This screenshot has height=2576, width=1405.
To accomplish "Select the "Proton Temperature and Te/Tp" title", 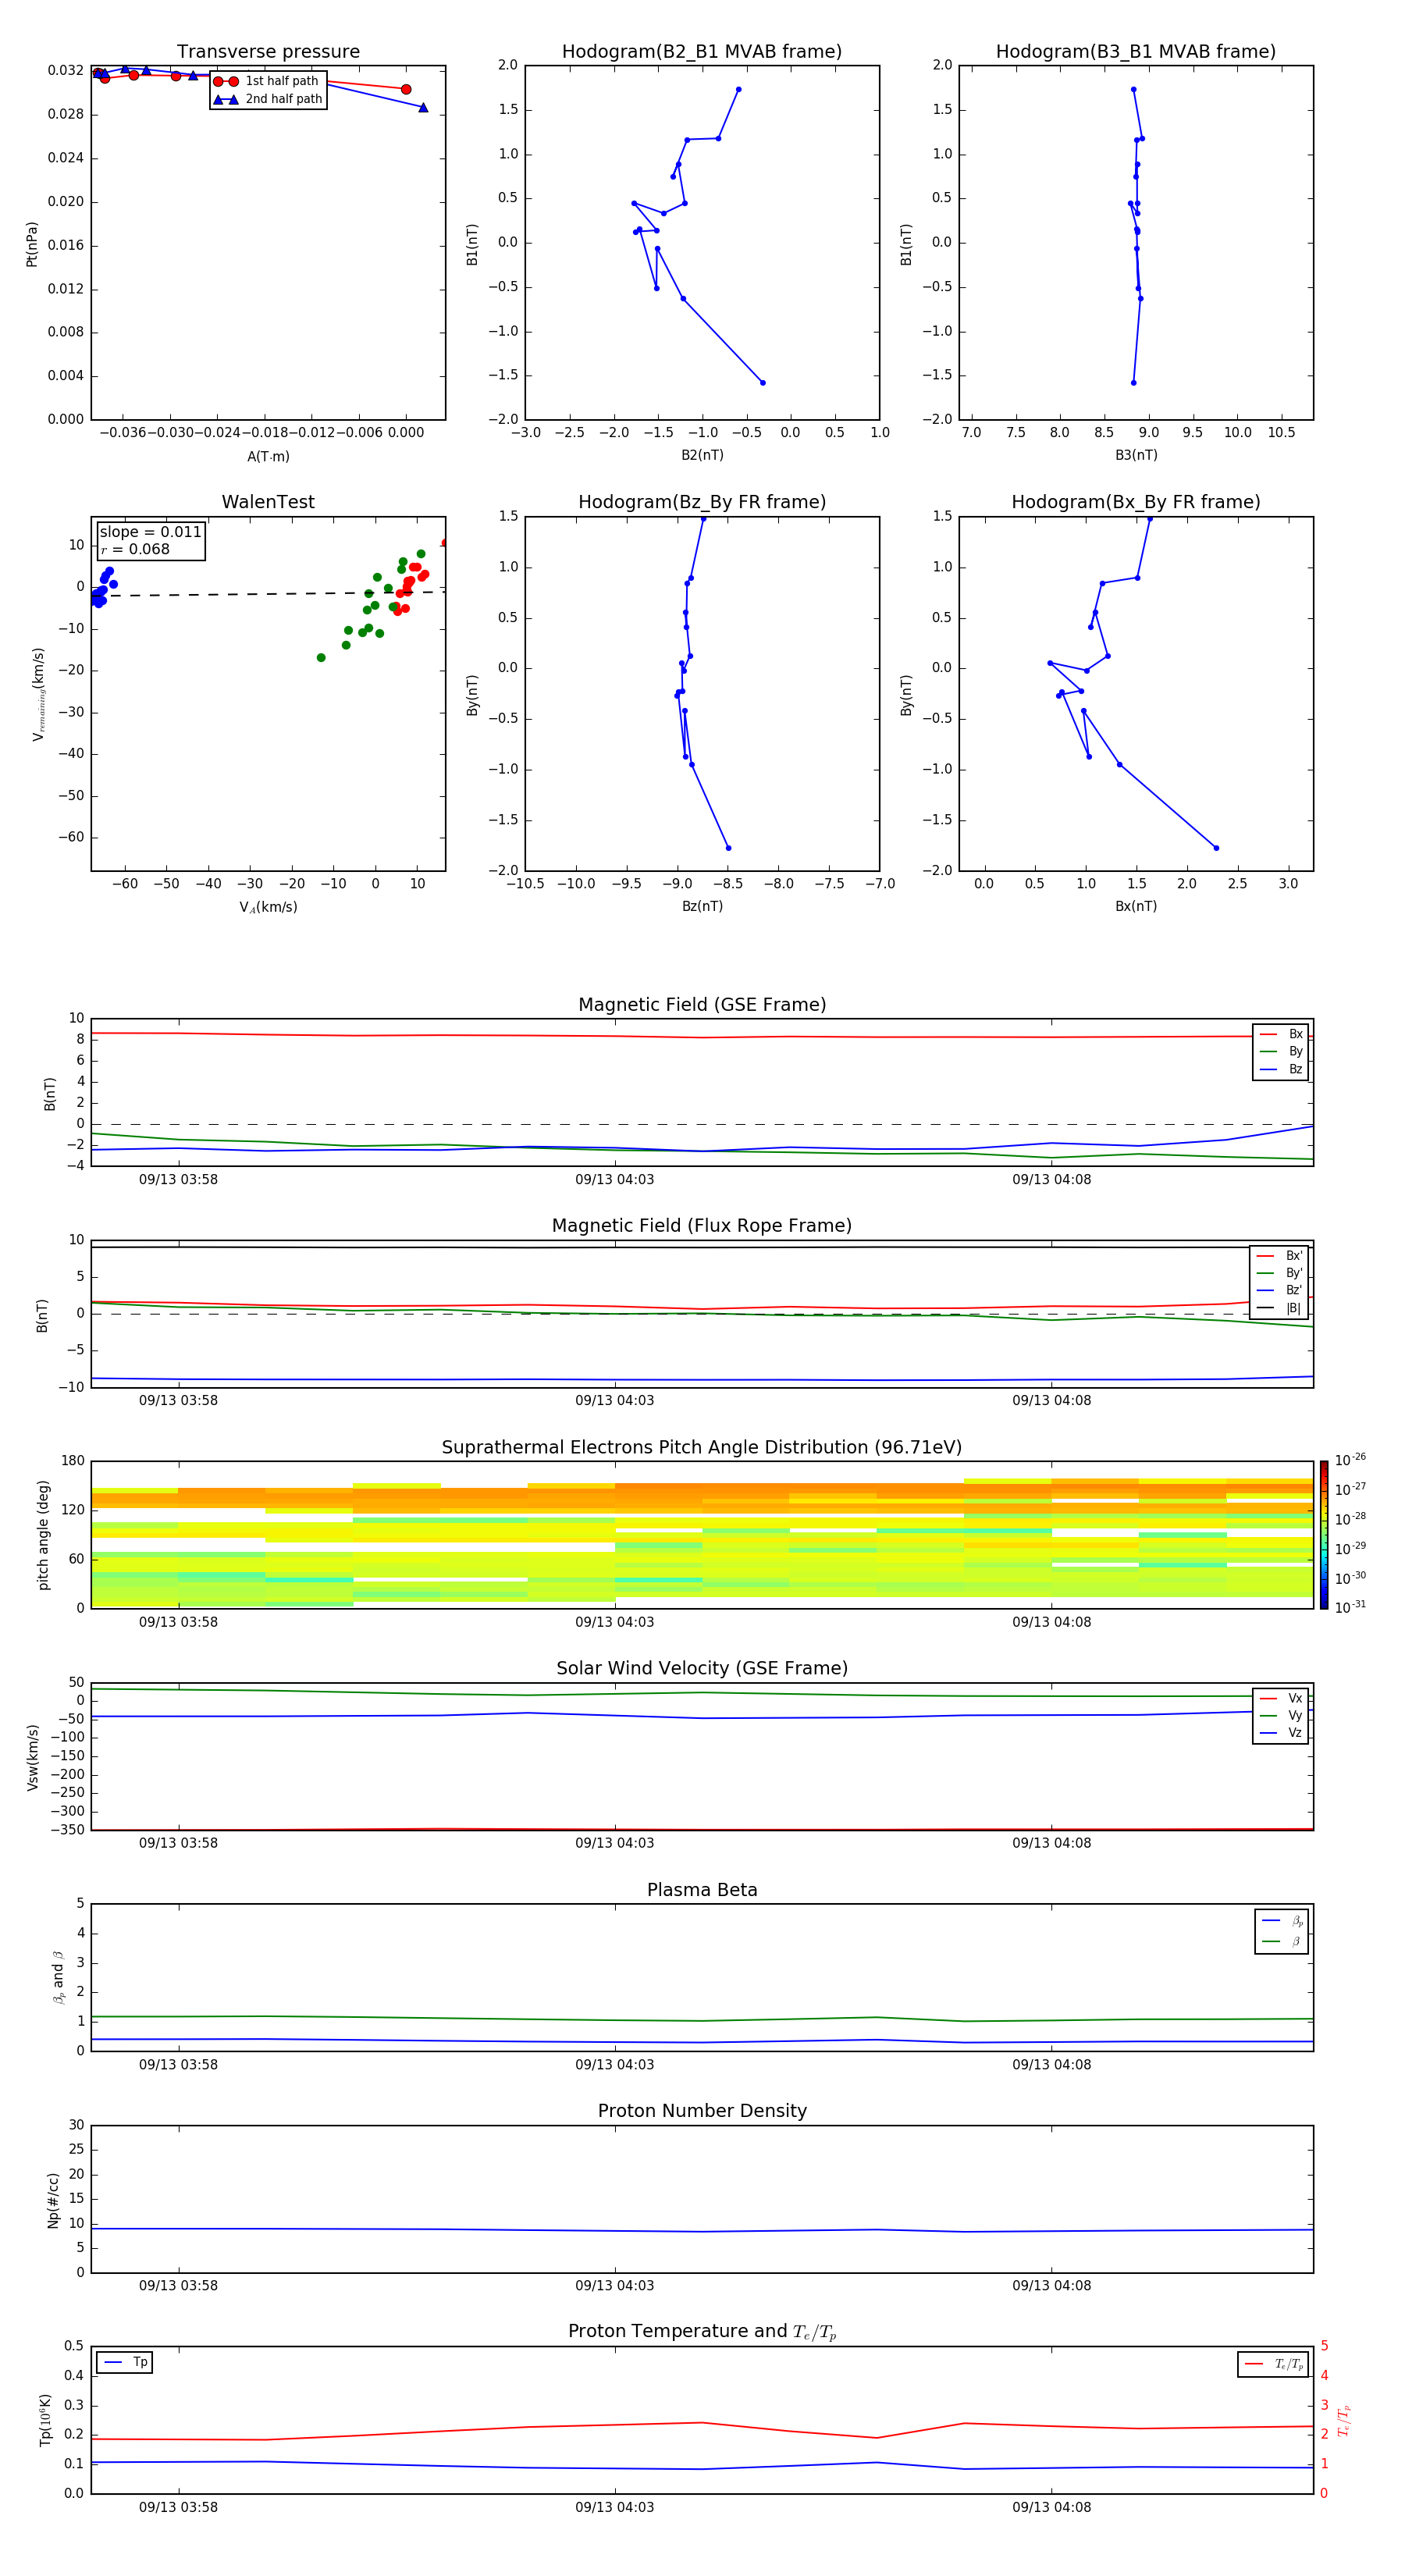I will click(702, 2332).
